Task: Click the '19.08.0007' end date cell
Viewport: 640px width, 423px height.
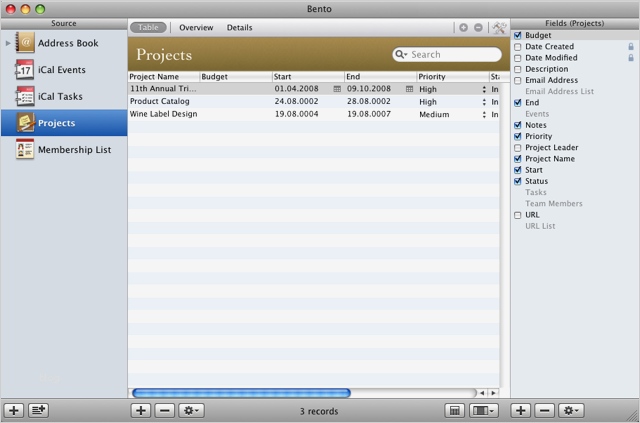Action: [x=369, y=114]
